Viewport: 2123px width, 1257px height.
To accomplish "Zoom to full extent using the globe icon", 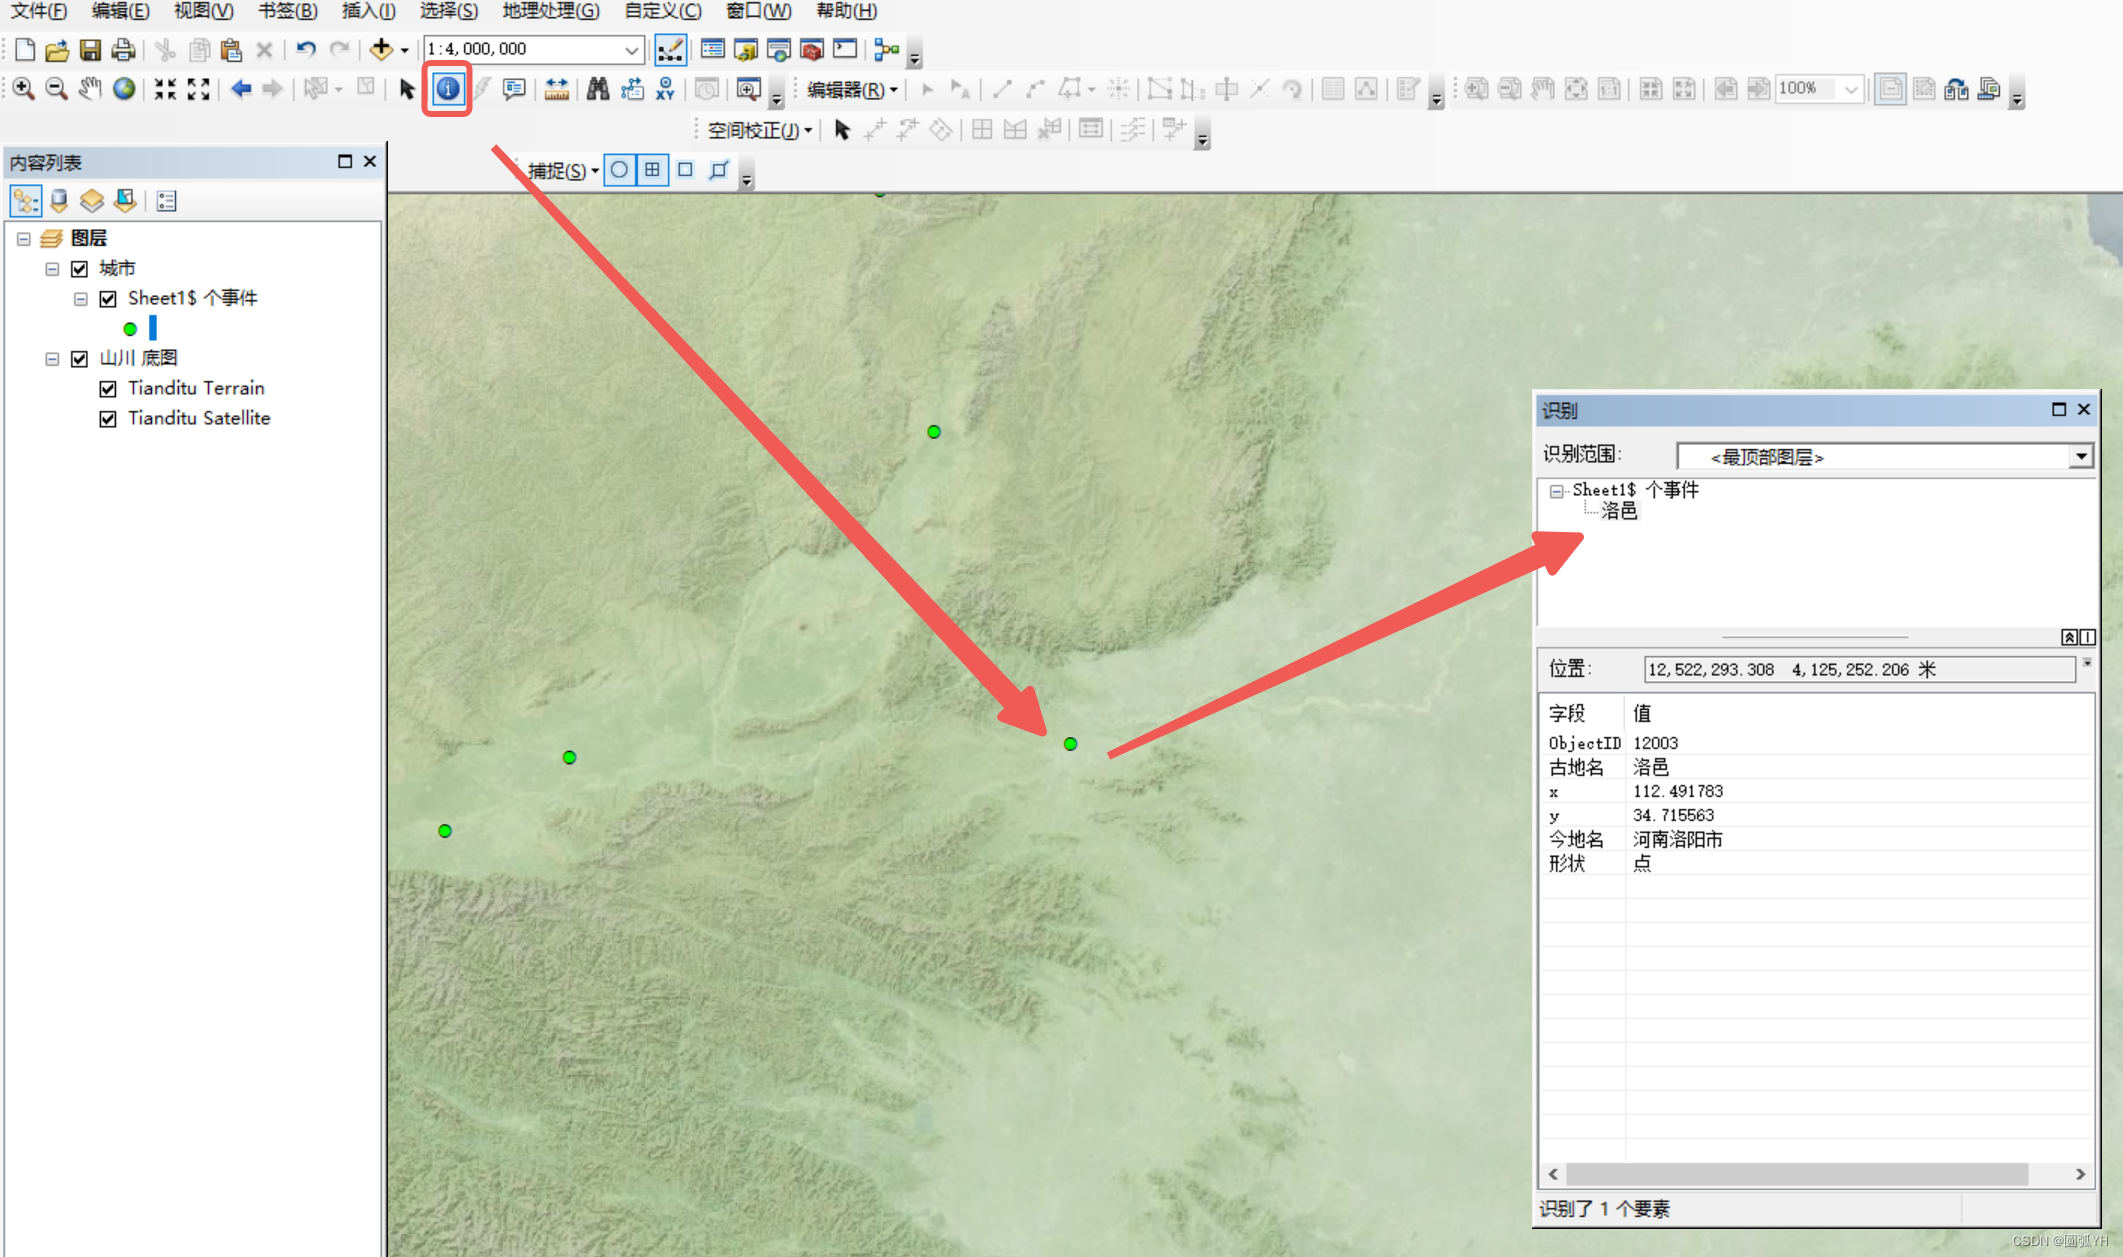I will pyautogui.click(x=124, y=88).
